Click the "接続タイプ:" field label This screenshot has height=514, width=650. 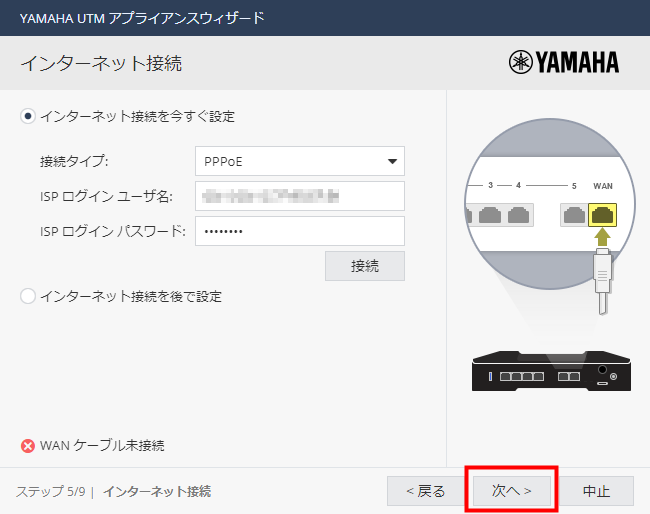[x=74, y=161]
